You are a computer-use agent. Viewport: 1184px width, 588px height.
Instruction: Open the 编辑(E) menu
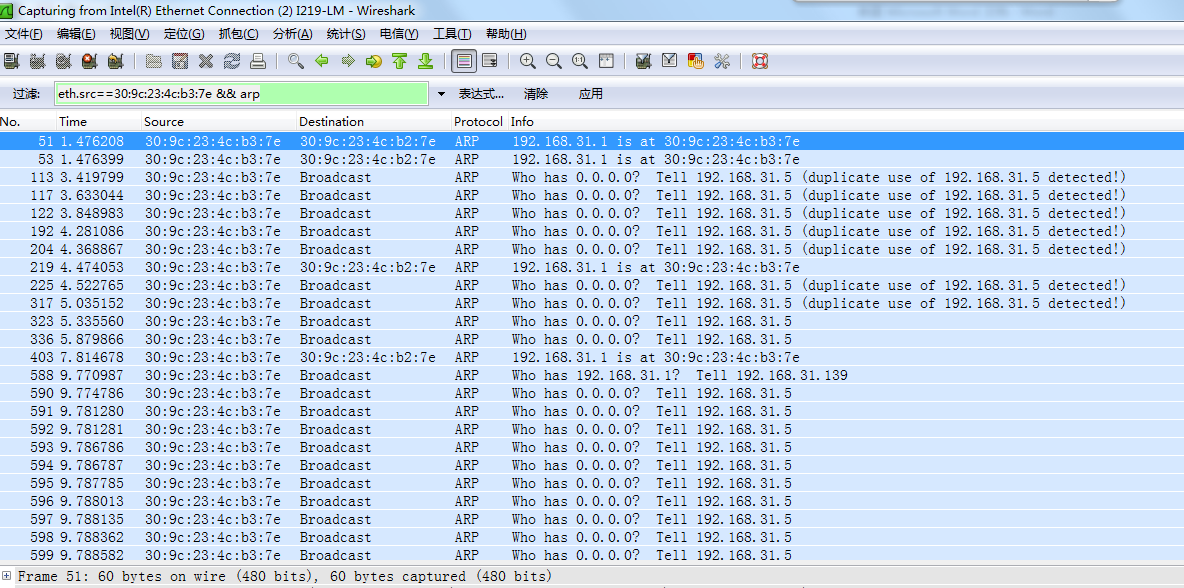click(76, 34)
